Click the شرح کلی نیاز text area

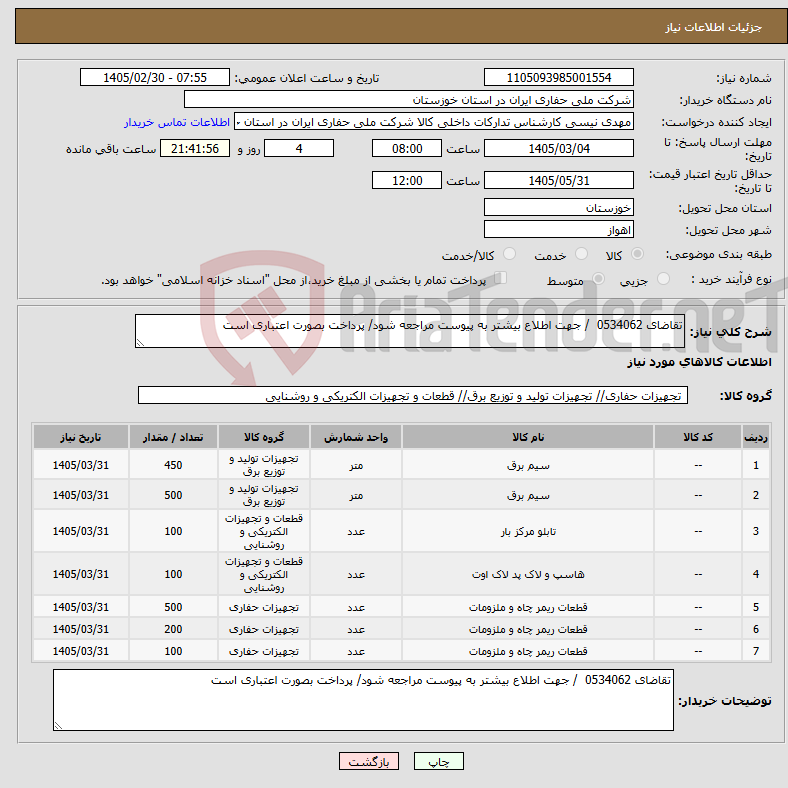410,331
